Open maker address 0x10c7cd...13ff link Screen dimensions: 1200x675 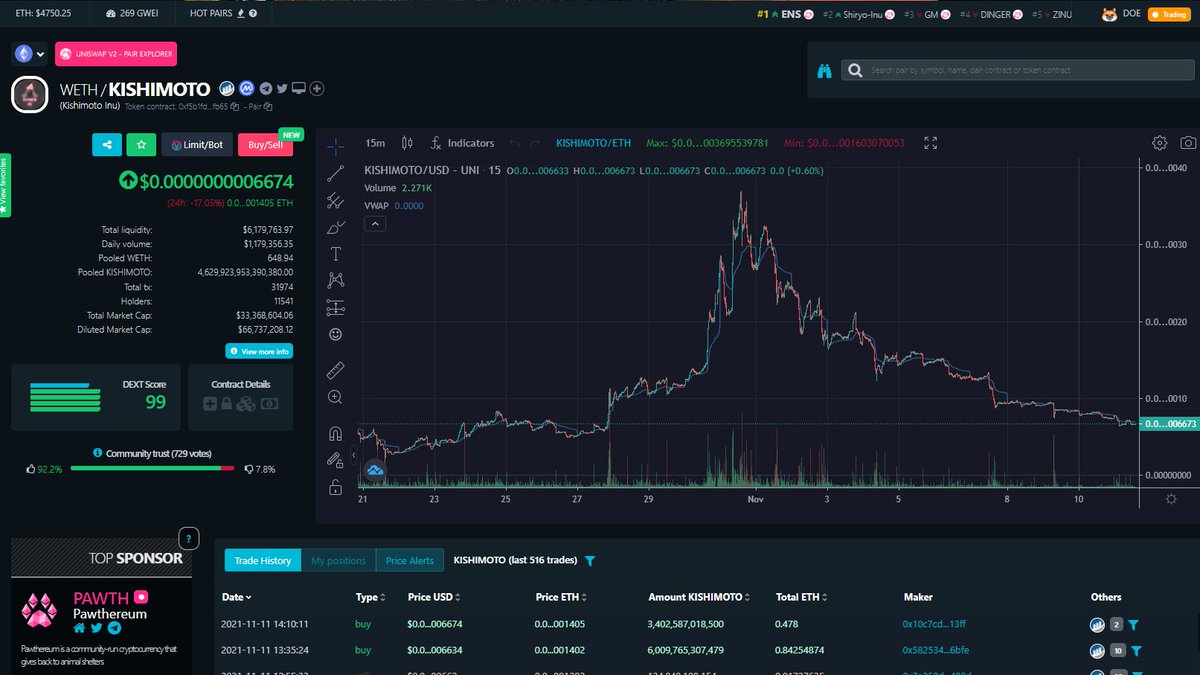pos(934,625)
